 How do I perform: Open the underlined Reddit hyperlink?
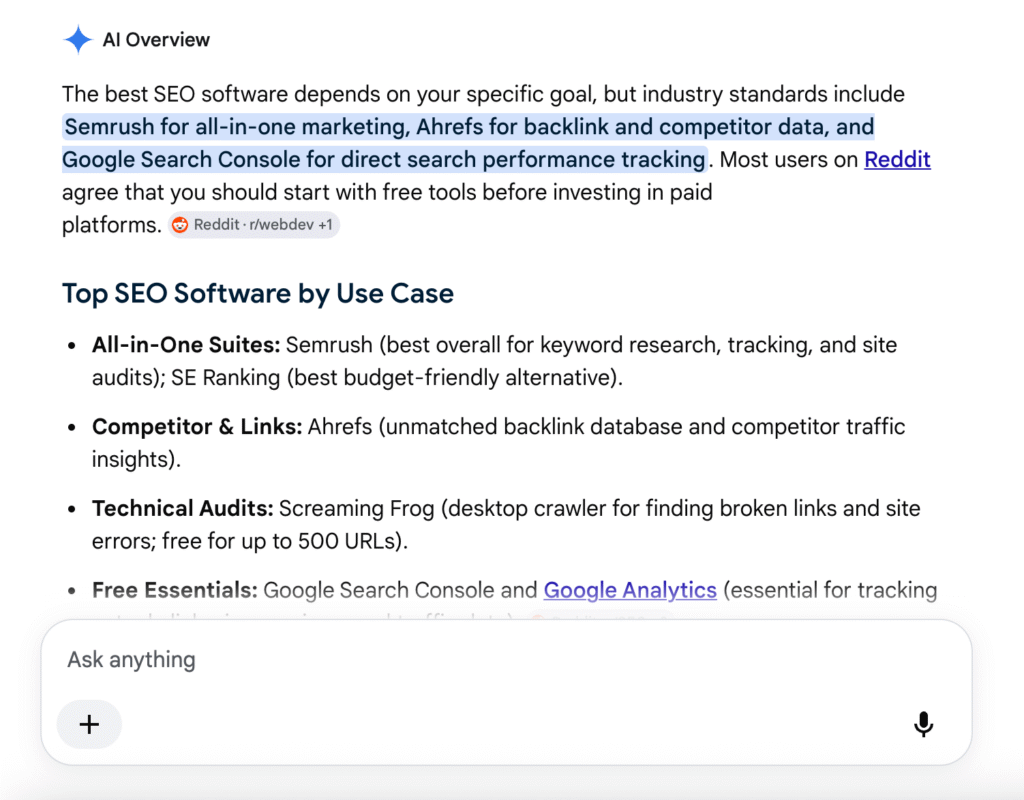coord(897,159)
